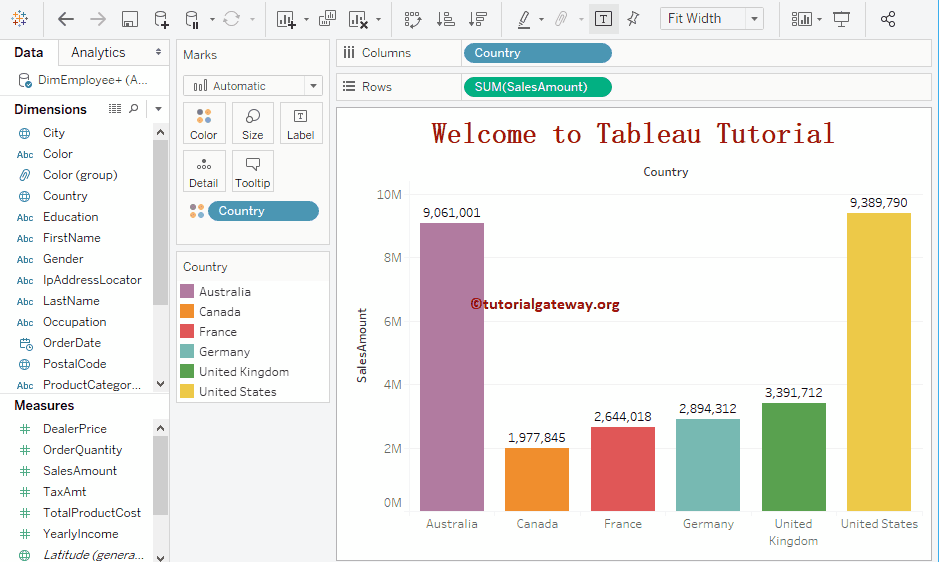Click United States legend color swatch
This screenshot has width=939, height=562.
[x=187, y=391]
